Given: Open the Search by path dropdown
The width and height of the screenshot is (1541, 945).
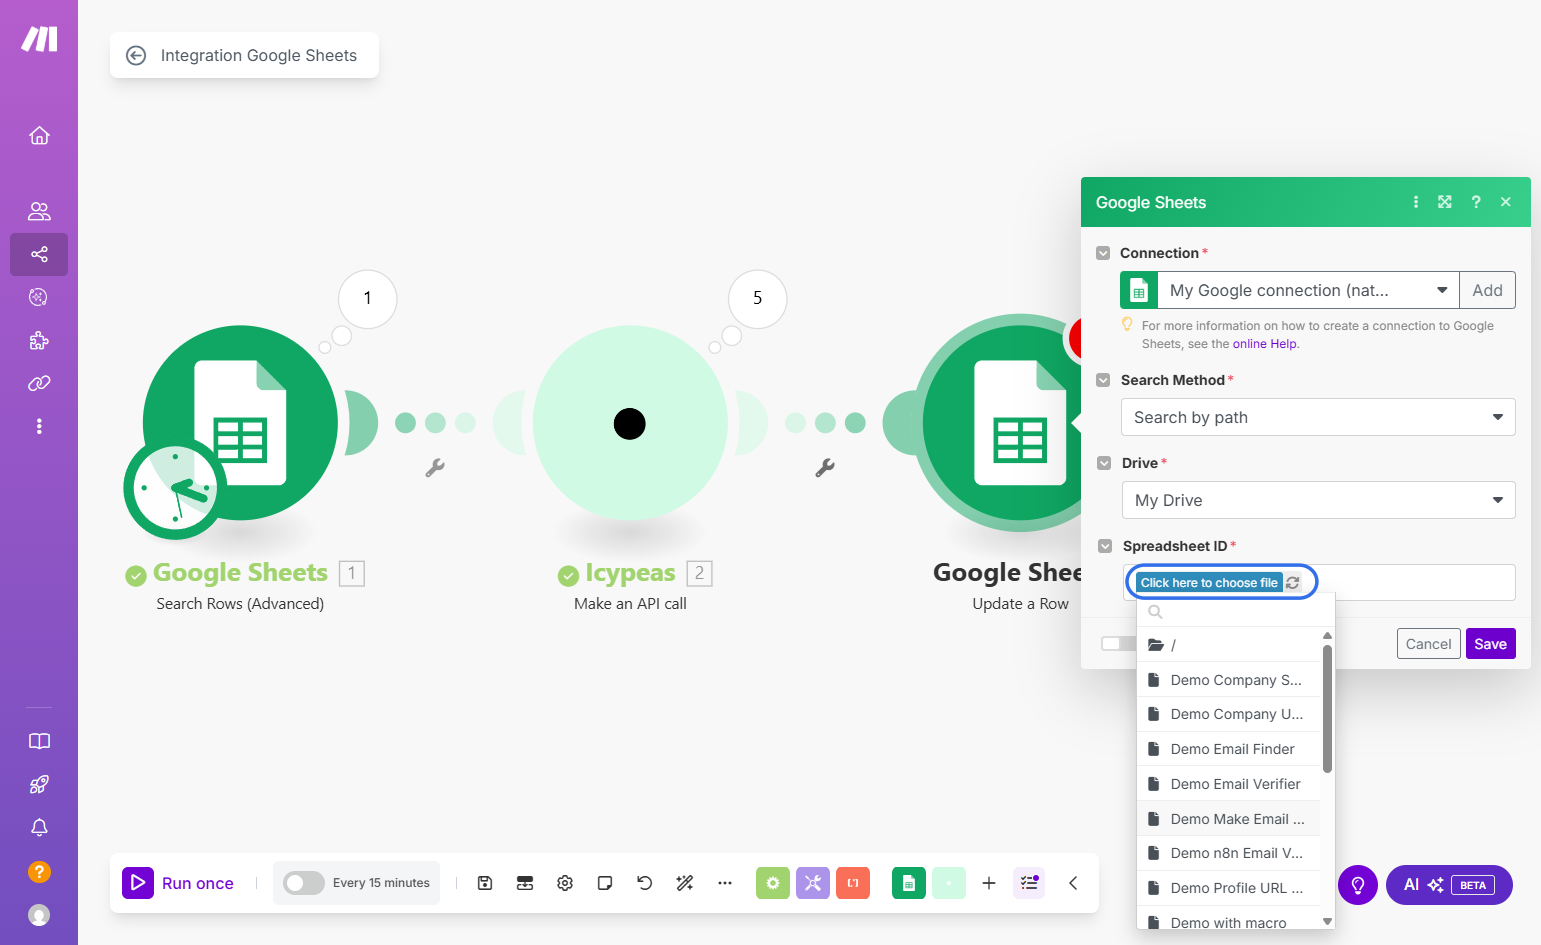Looking at the screenshot, I should (1319, 418).
